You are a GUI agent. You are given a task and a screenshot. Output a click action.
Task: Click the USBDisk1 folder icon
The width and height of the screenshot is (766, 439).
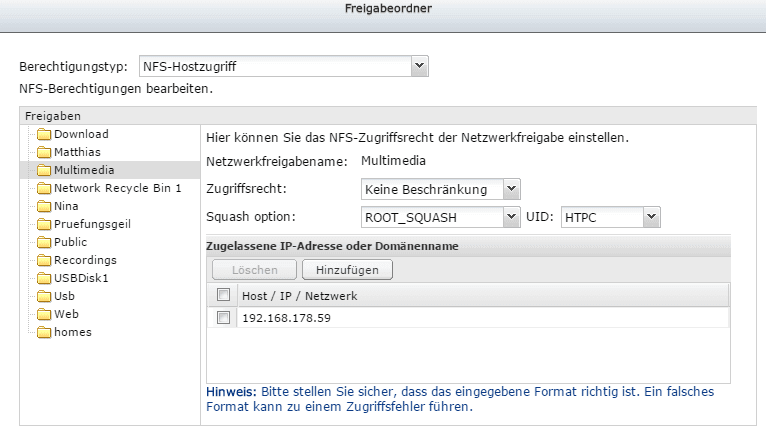[44, 278]
